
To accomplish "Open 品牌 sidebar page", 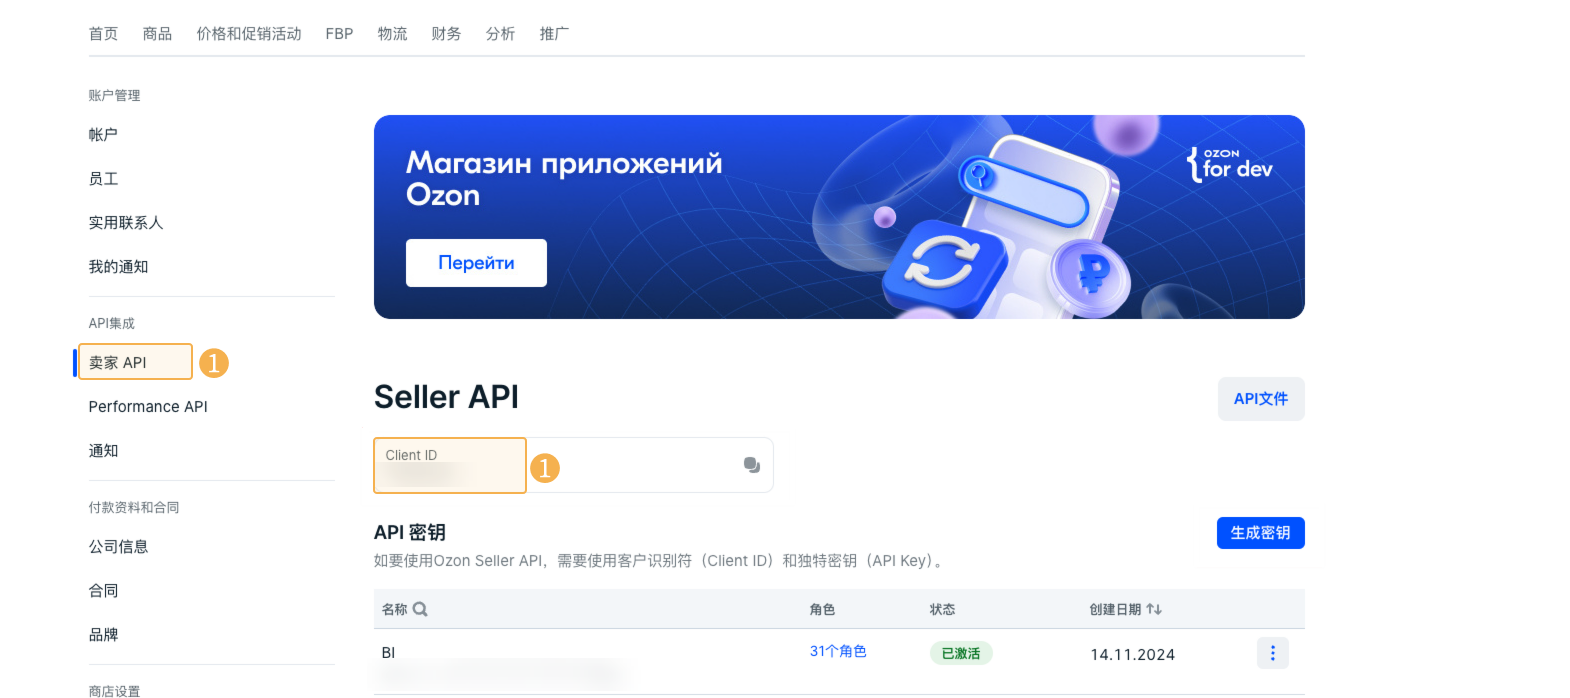I will [103, 635].
